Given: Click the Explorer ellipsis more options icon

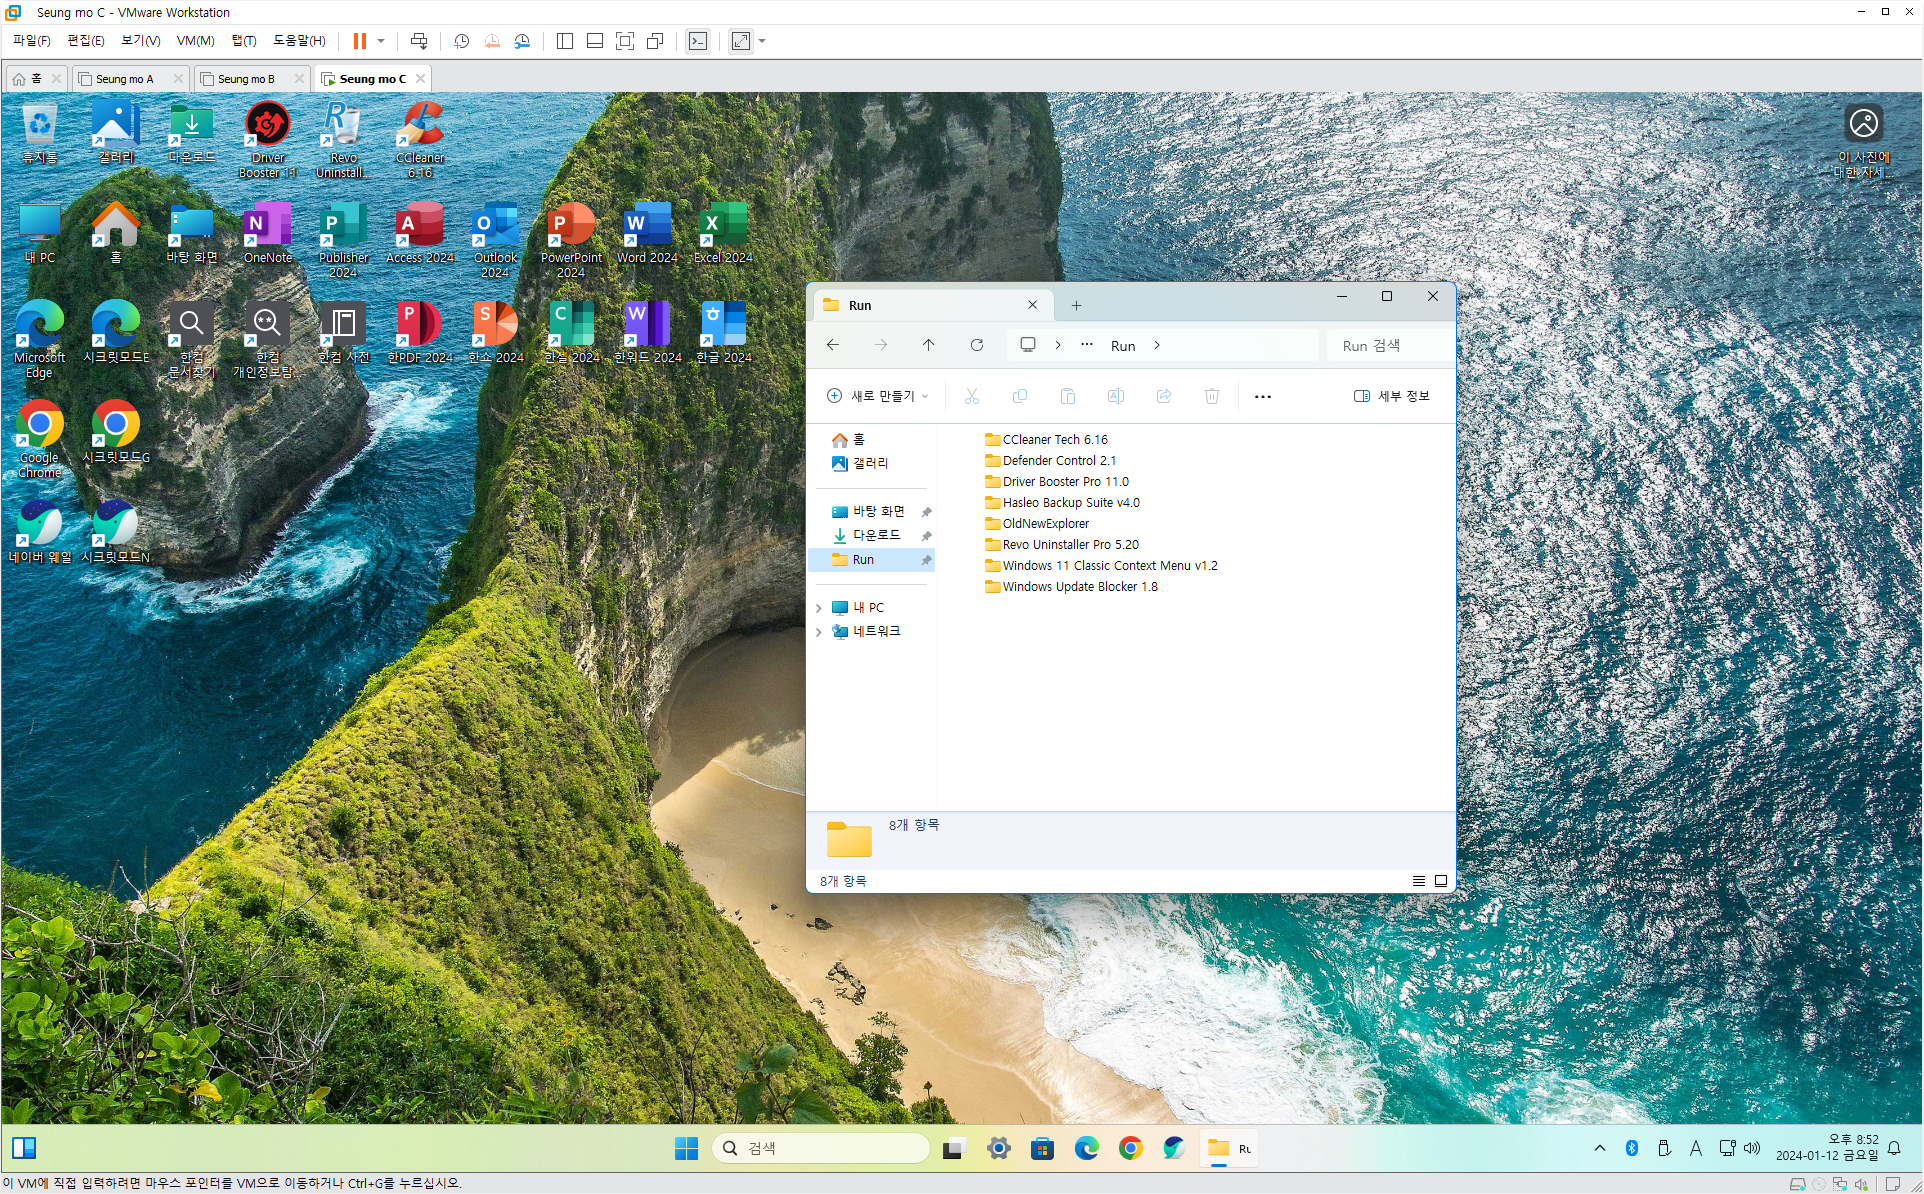Looking at the screenshot, I should 1262,397.
